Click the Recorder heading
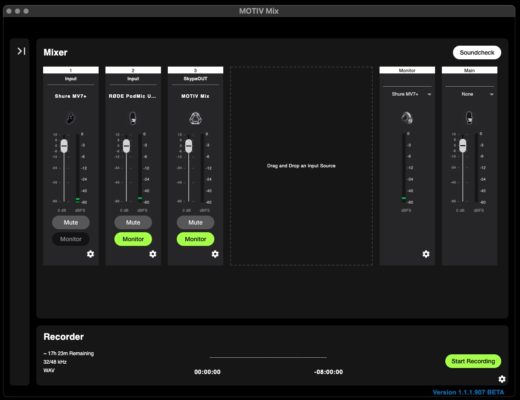 tap(64, 337)
